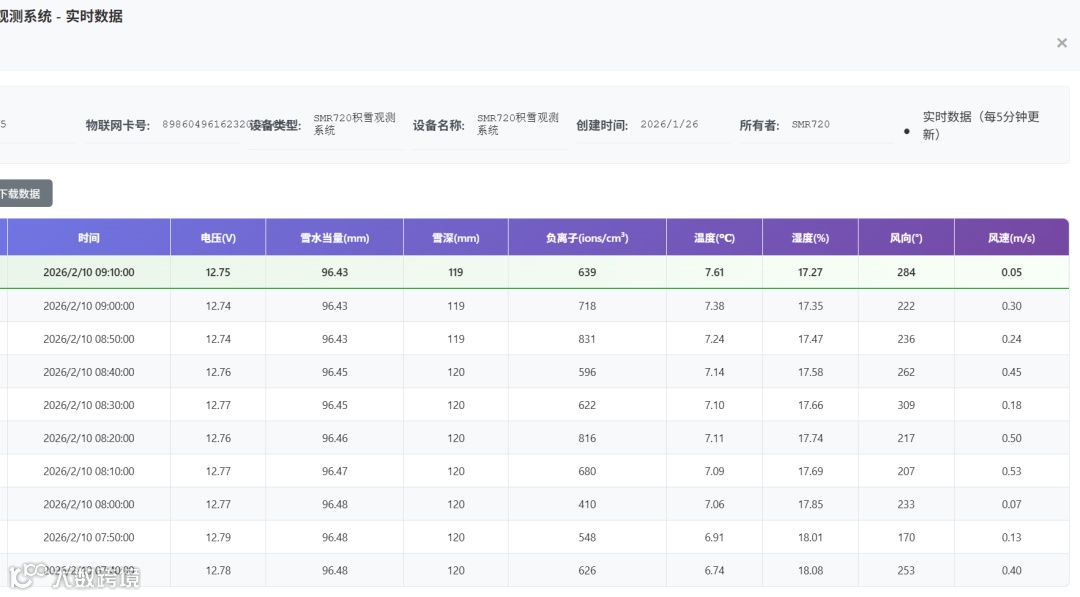The height and width of the screenshot is (597, 1080).
Task: Click negative ion value 639
Action: (x=587, y=272)
